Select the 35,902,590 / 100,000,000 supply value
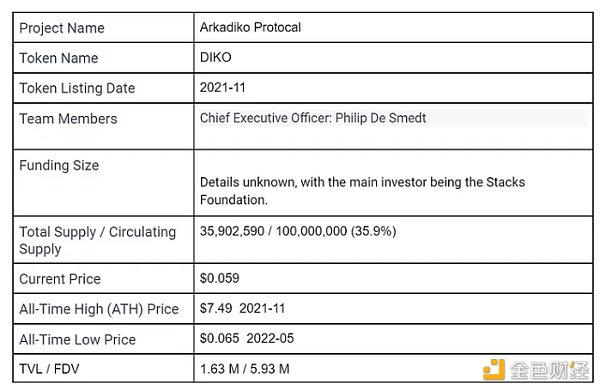The height and width of the screenshot is (391, 600). coord(298,231)
